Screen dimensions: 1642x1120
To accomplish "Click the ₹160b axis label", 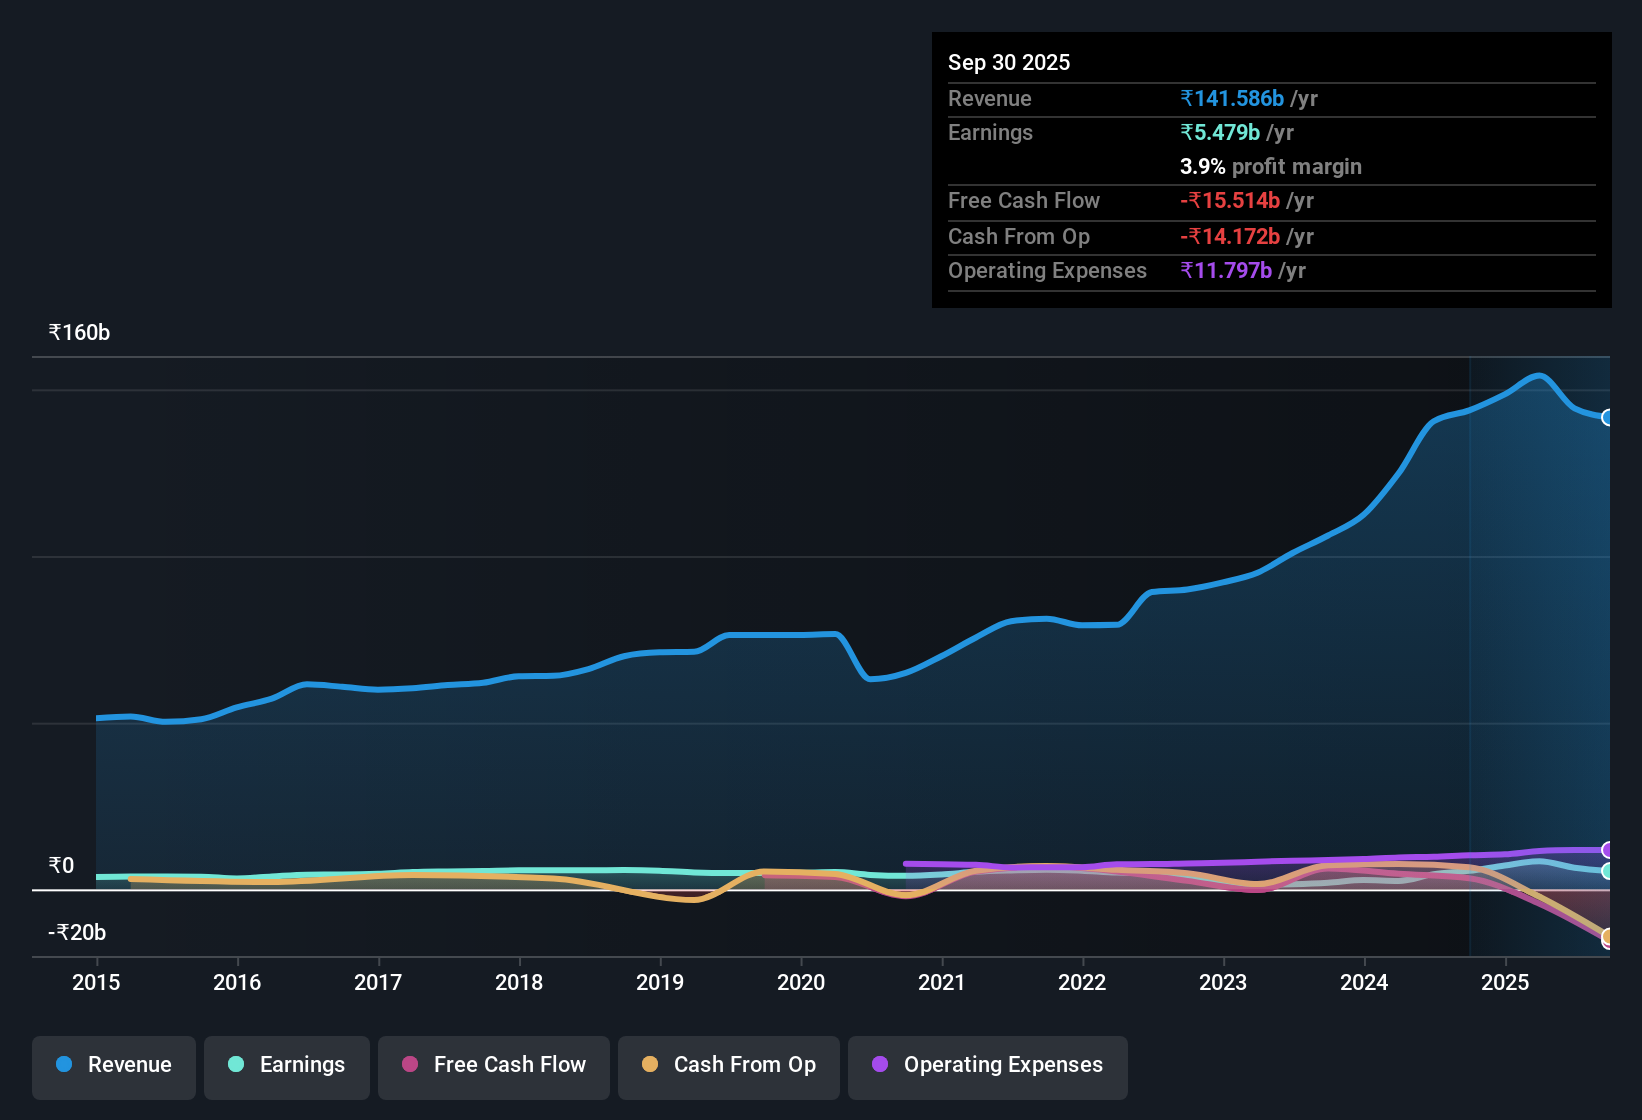I will (78, 332).
